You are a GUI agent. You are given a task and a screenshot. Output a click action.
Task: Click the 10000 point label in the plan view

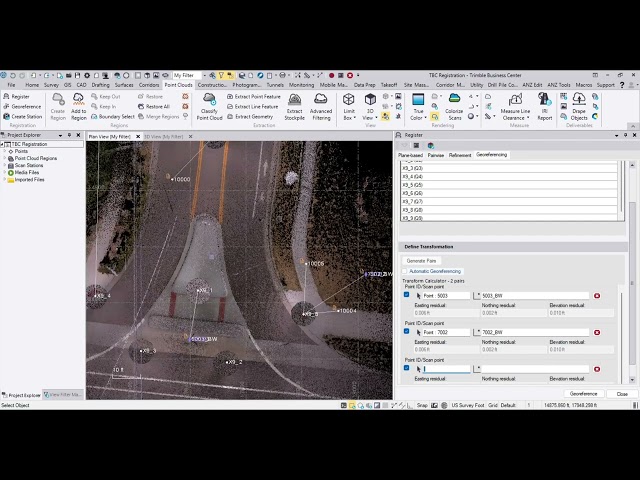pyautogui.click(x=182, y=179)
